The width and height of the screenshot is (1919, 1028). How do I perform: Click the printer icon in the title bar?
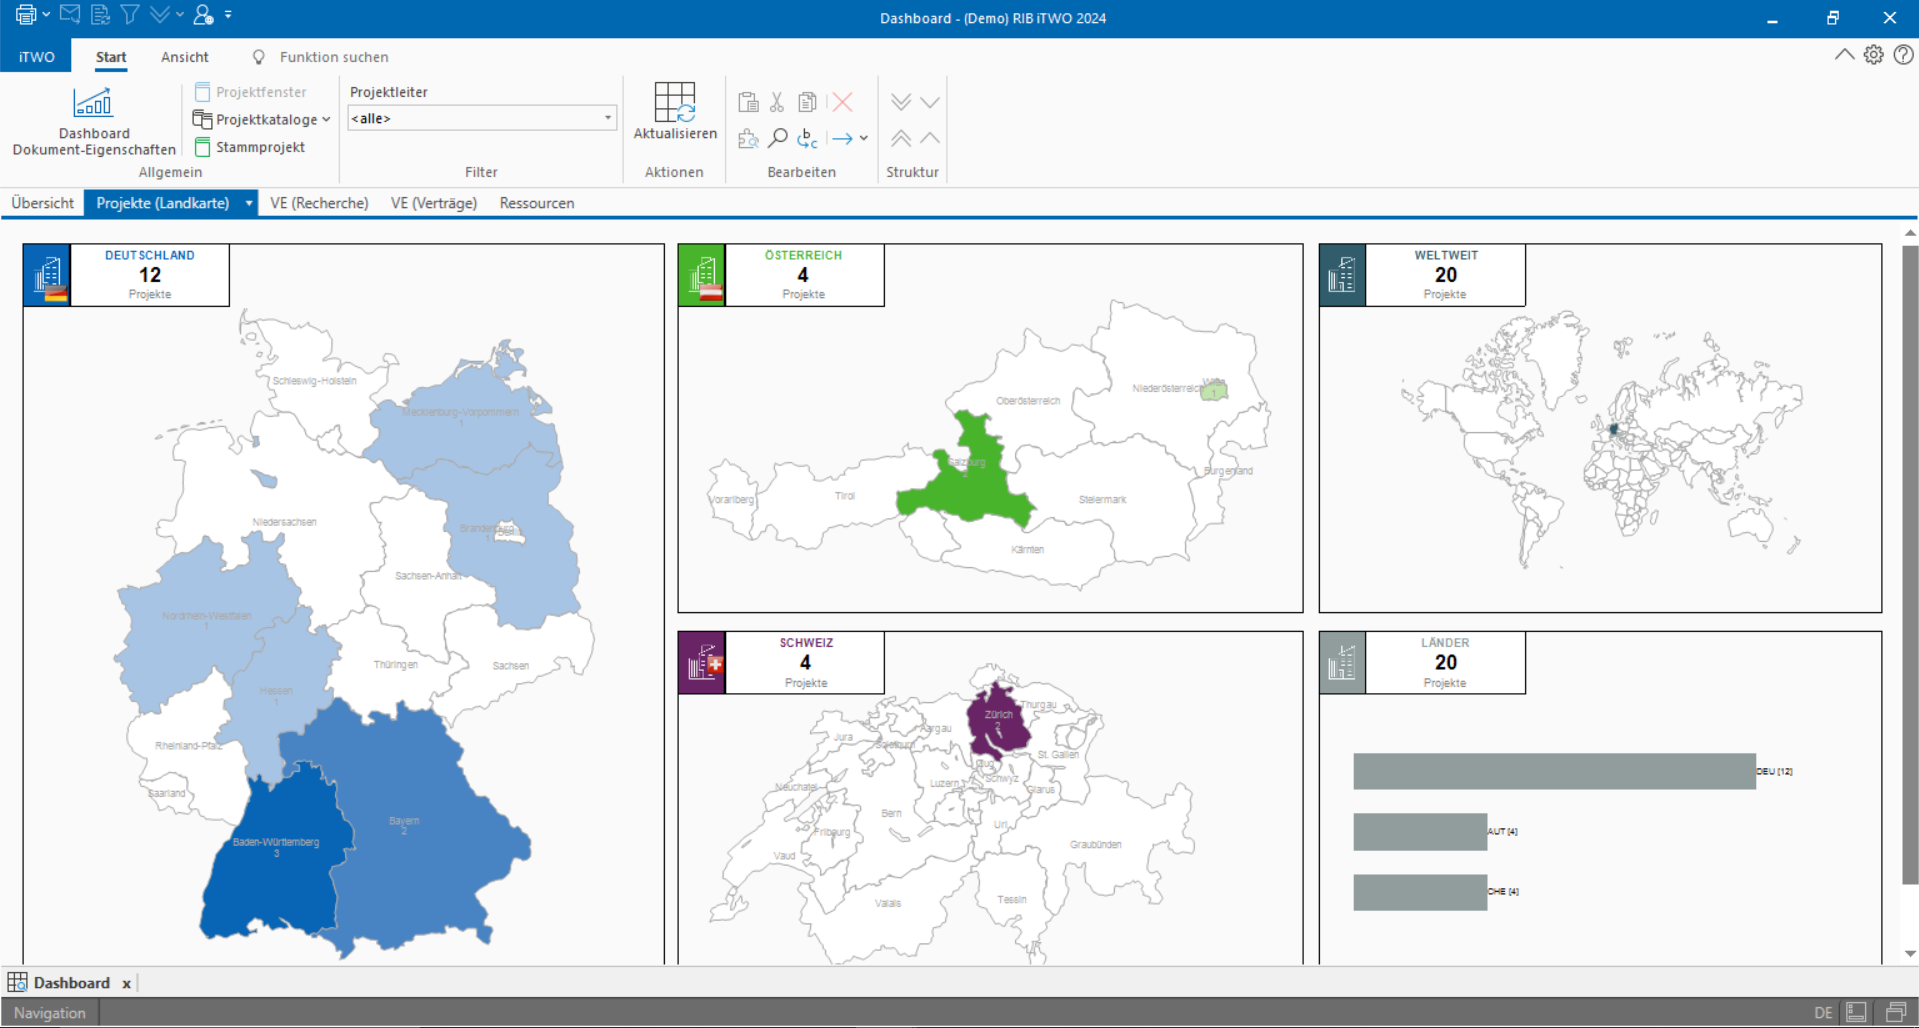[x=25, y=15]
